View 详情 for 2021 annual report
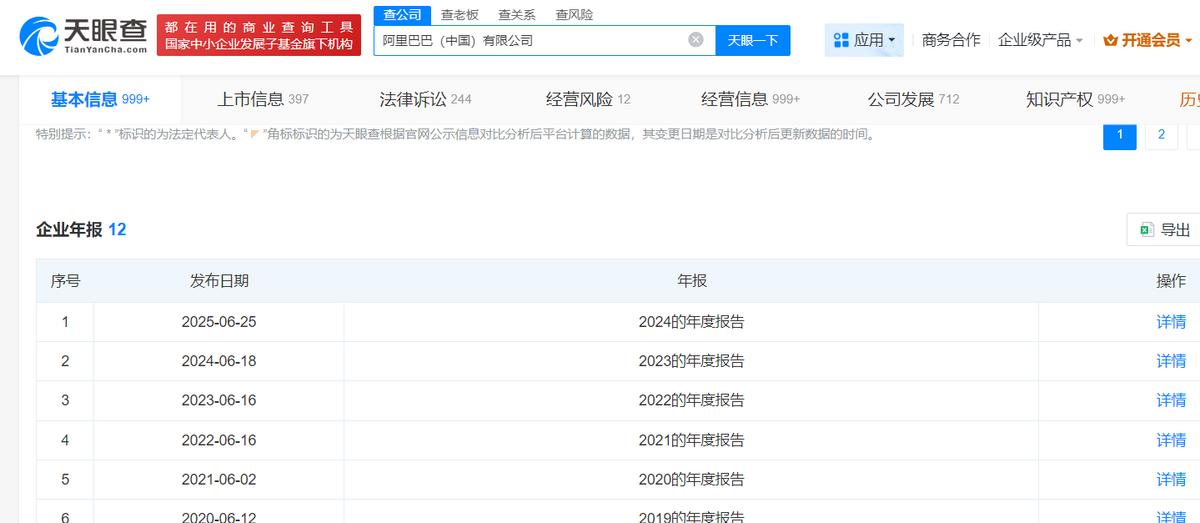The width and height of the screenshot is (1200, 523). click(1171, 440)
